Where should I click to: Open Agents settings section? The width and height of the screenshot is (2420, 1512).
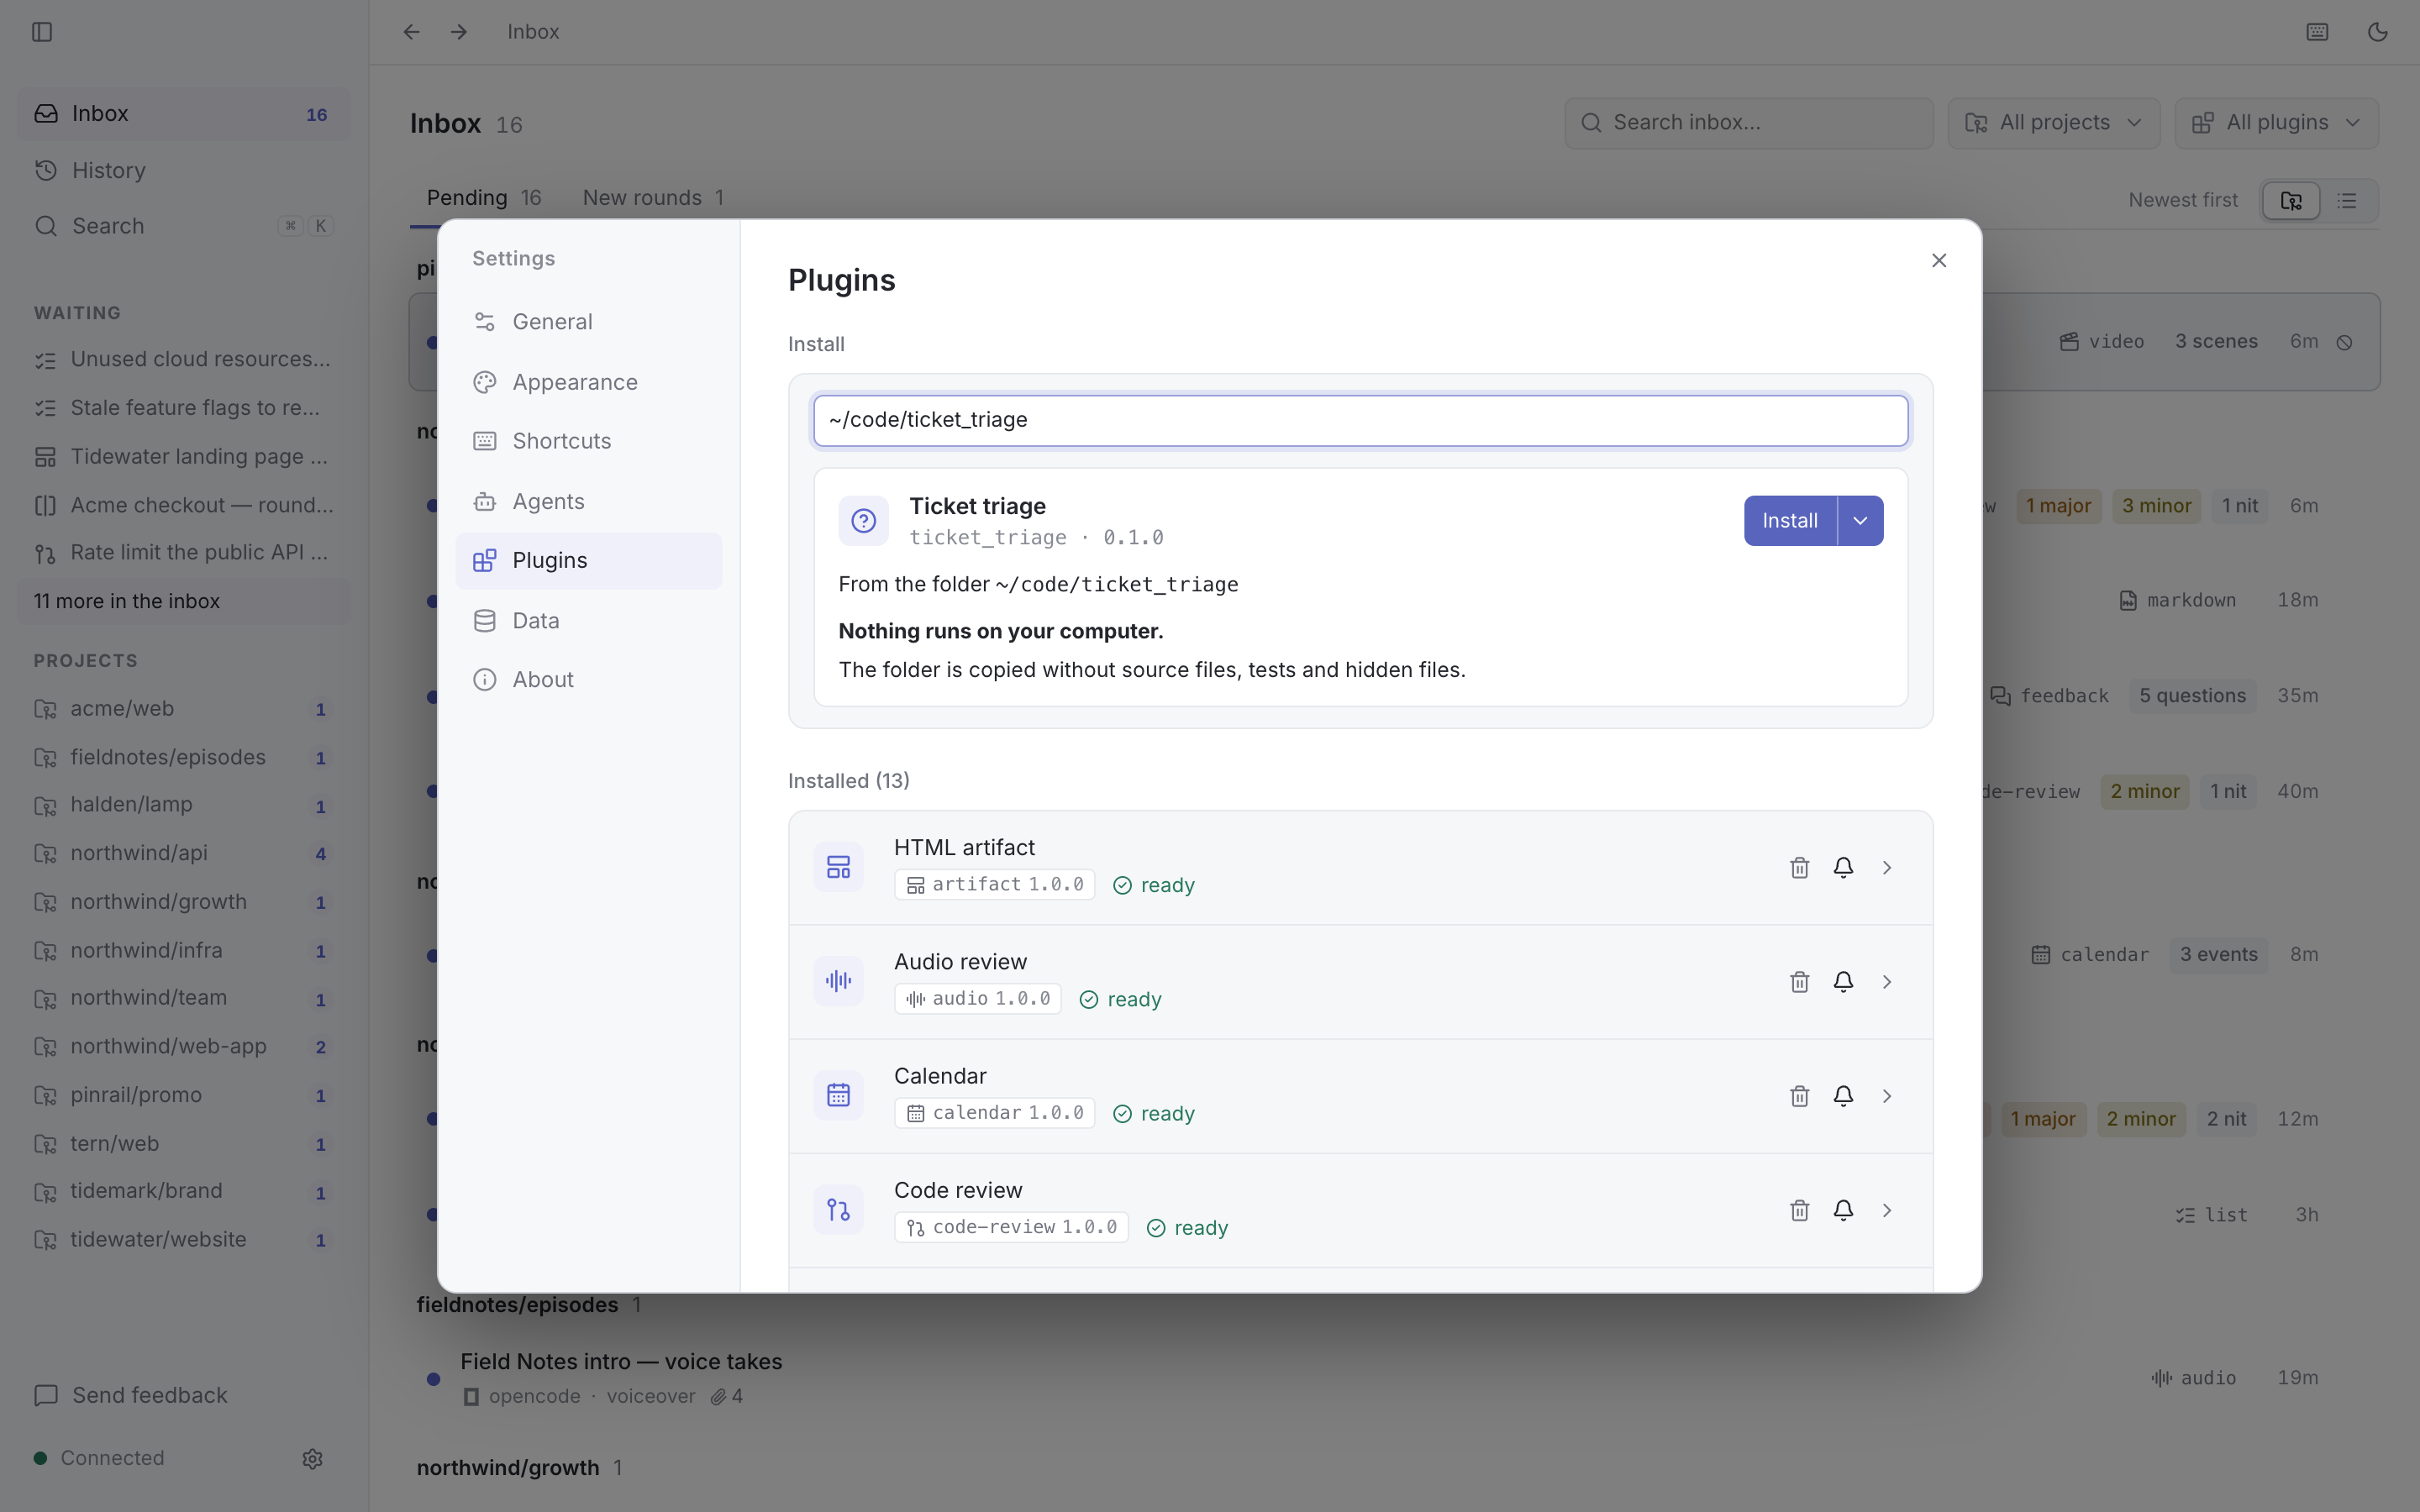(x=588, y=501)
